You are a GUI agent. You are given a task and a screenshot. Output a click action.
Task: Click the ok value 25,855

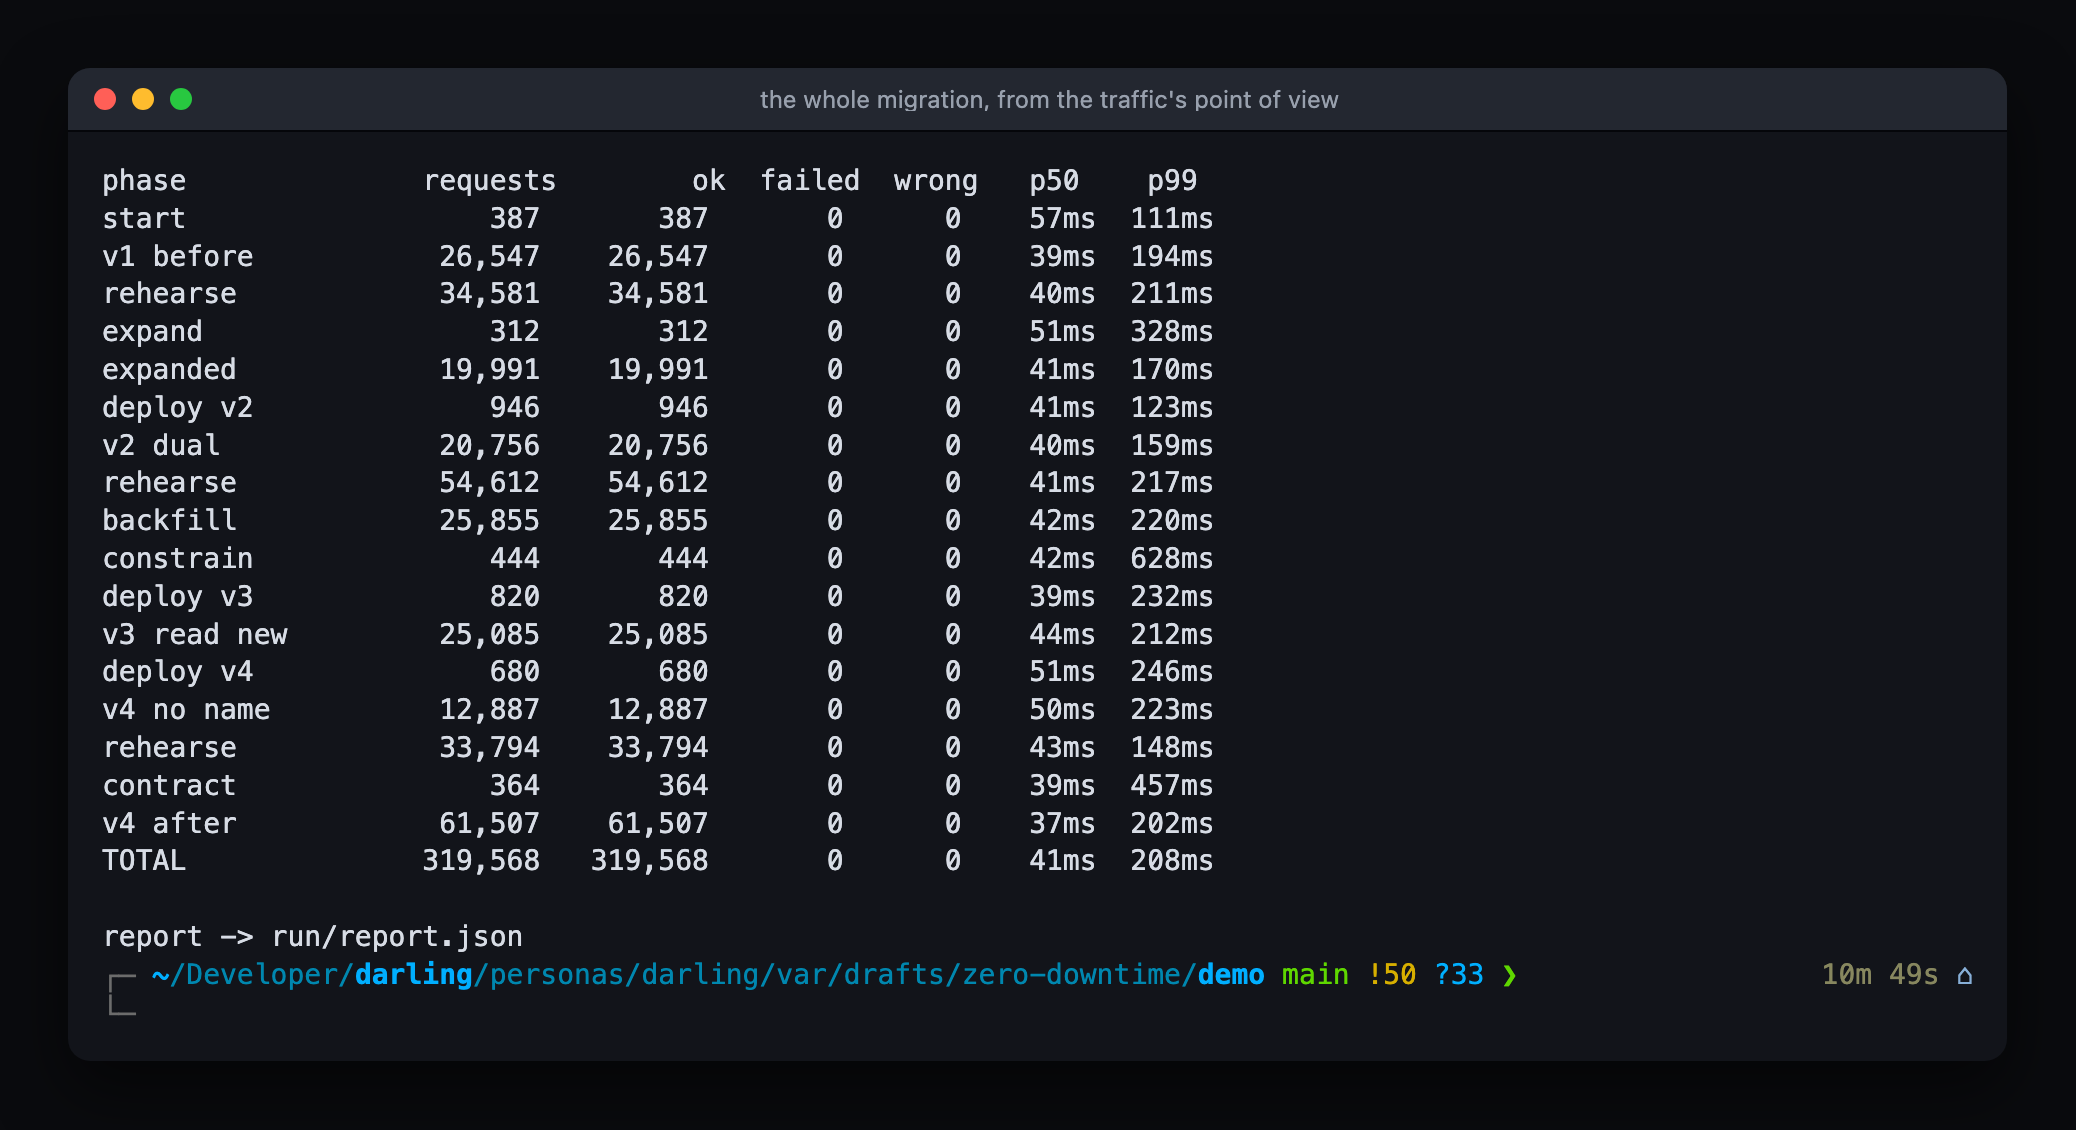[x=658, y=521]
